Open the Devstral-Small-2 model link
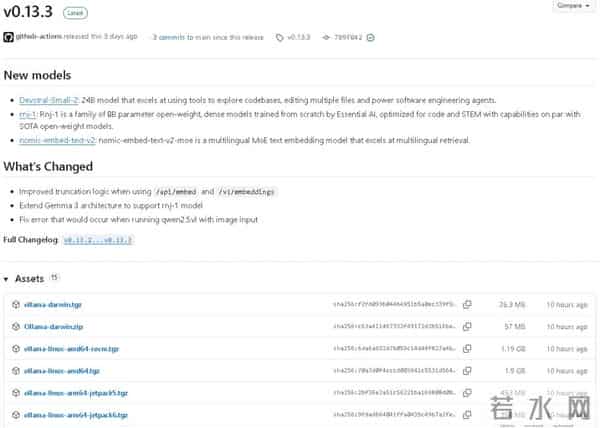This screenshot has height=428, width=600. click(x=49, y=100)
